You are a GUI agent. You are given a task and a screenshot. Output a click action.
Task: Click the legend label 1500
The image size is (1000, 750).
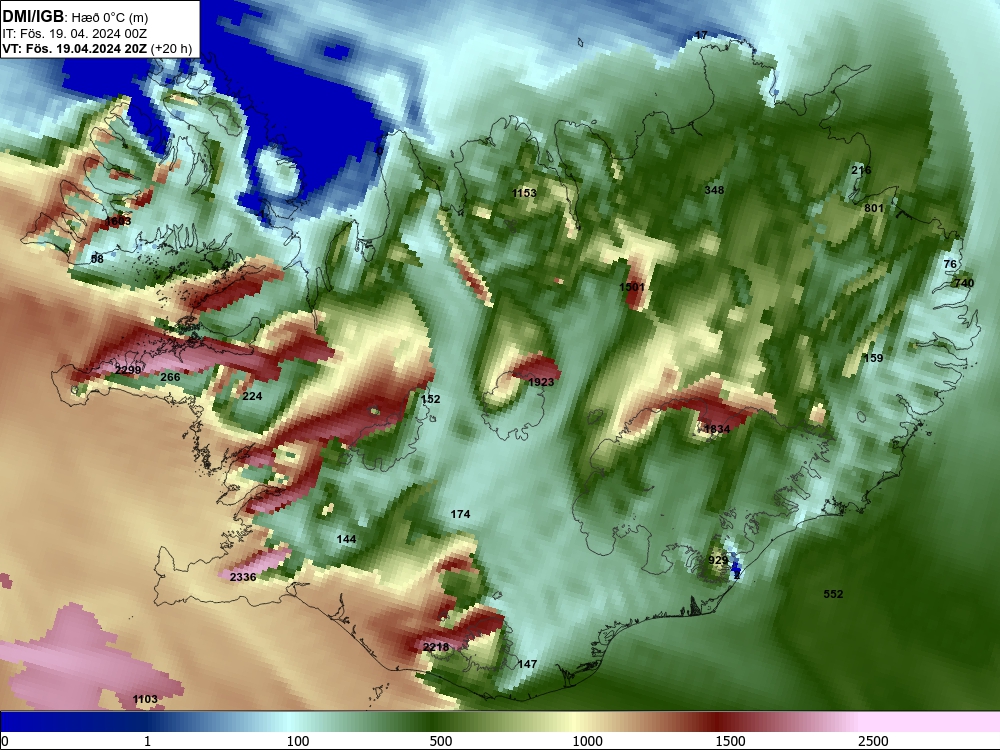coord(730,741)
